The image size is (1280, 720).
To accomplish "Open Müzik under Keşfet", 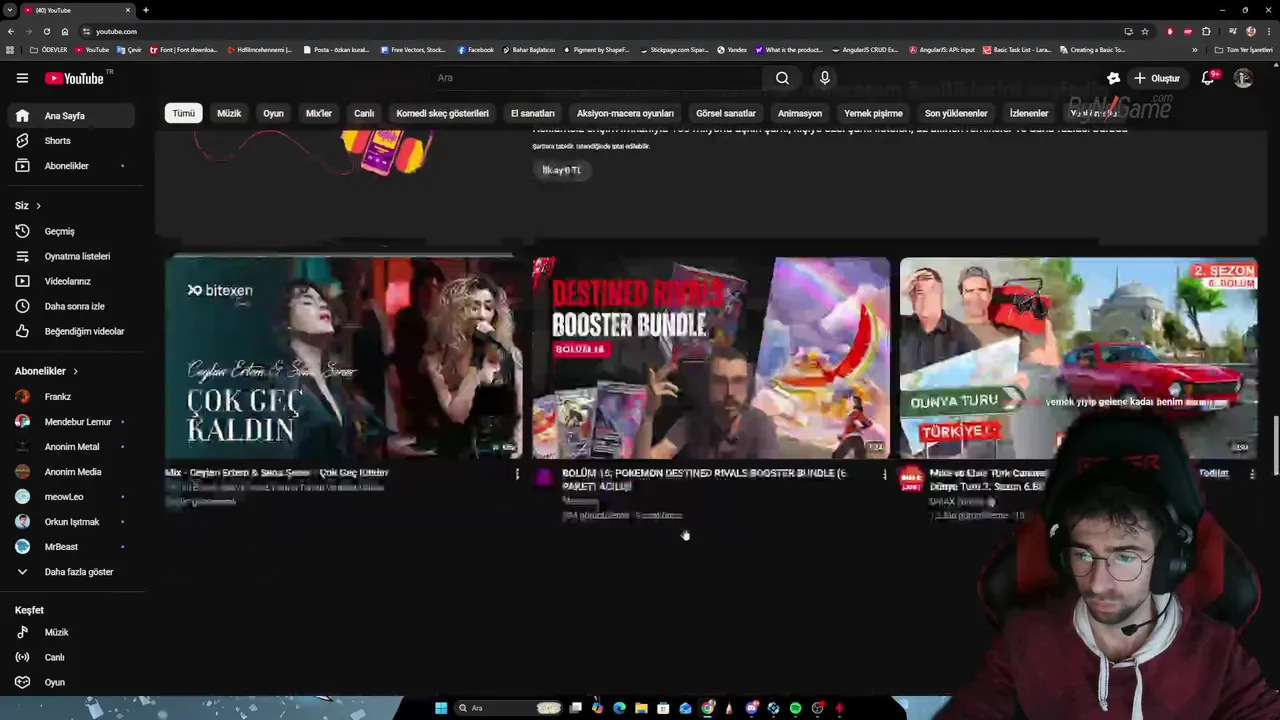I will click(70, 632).
